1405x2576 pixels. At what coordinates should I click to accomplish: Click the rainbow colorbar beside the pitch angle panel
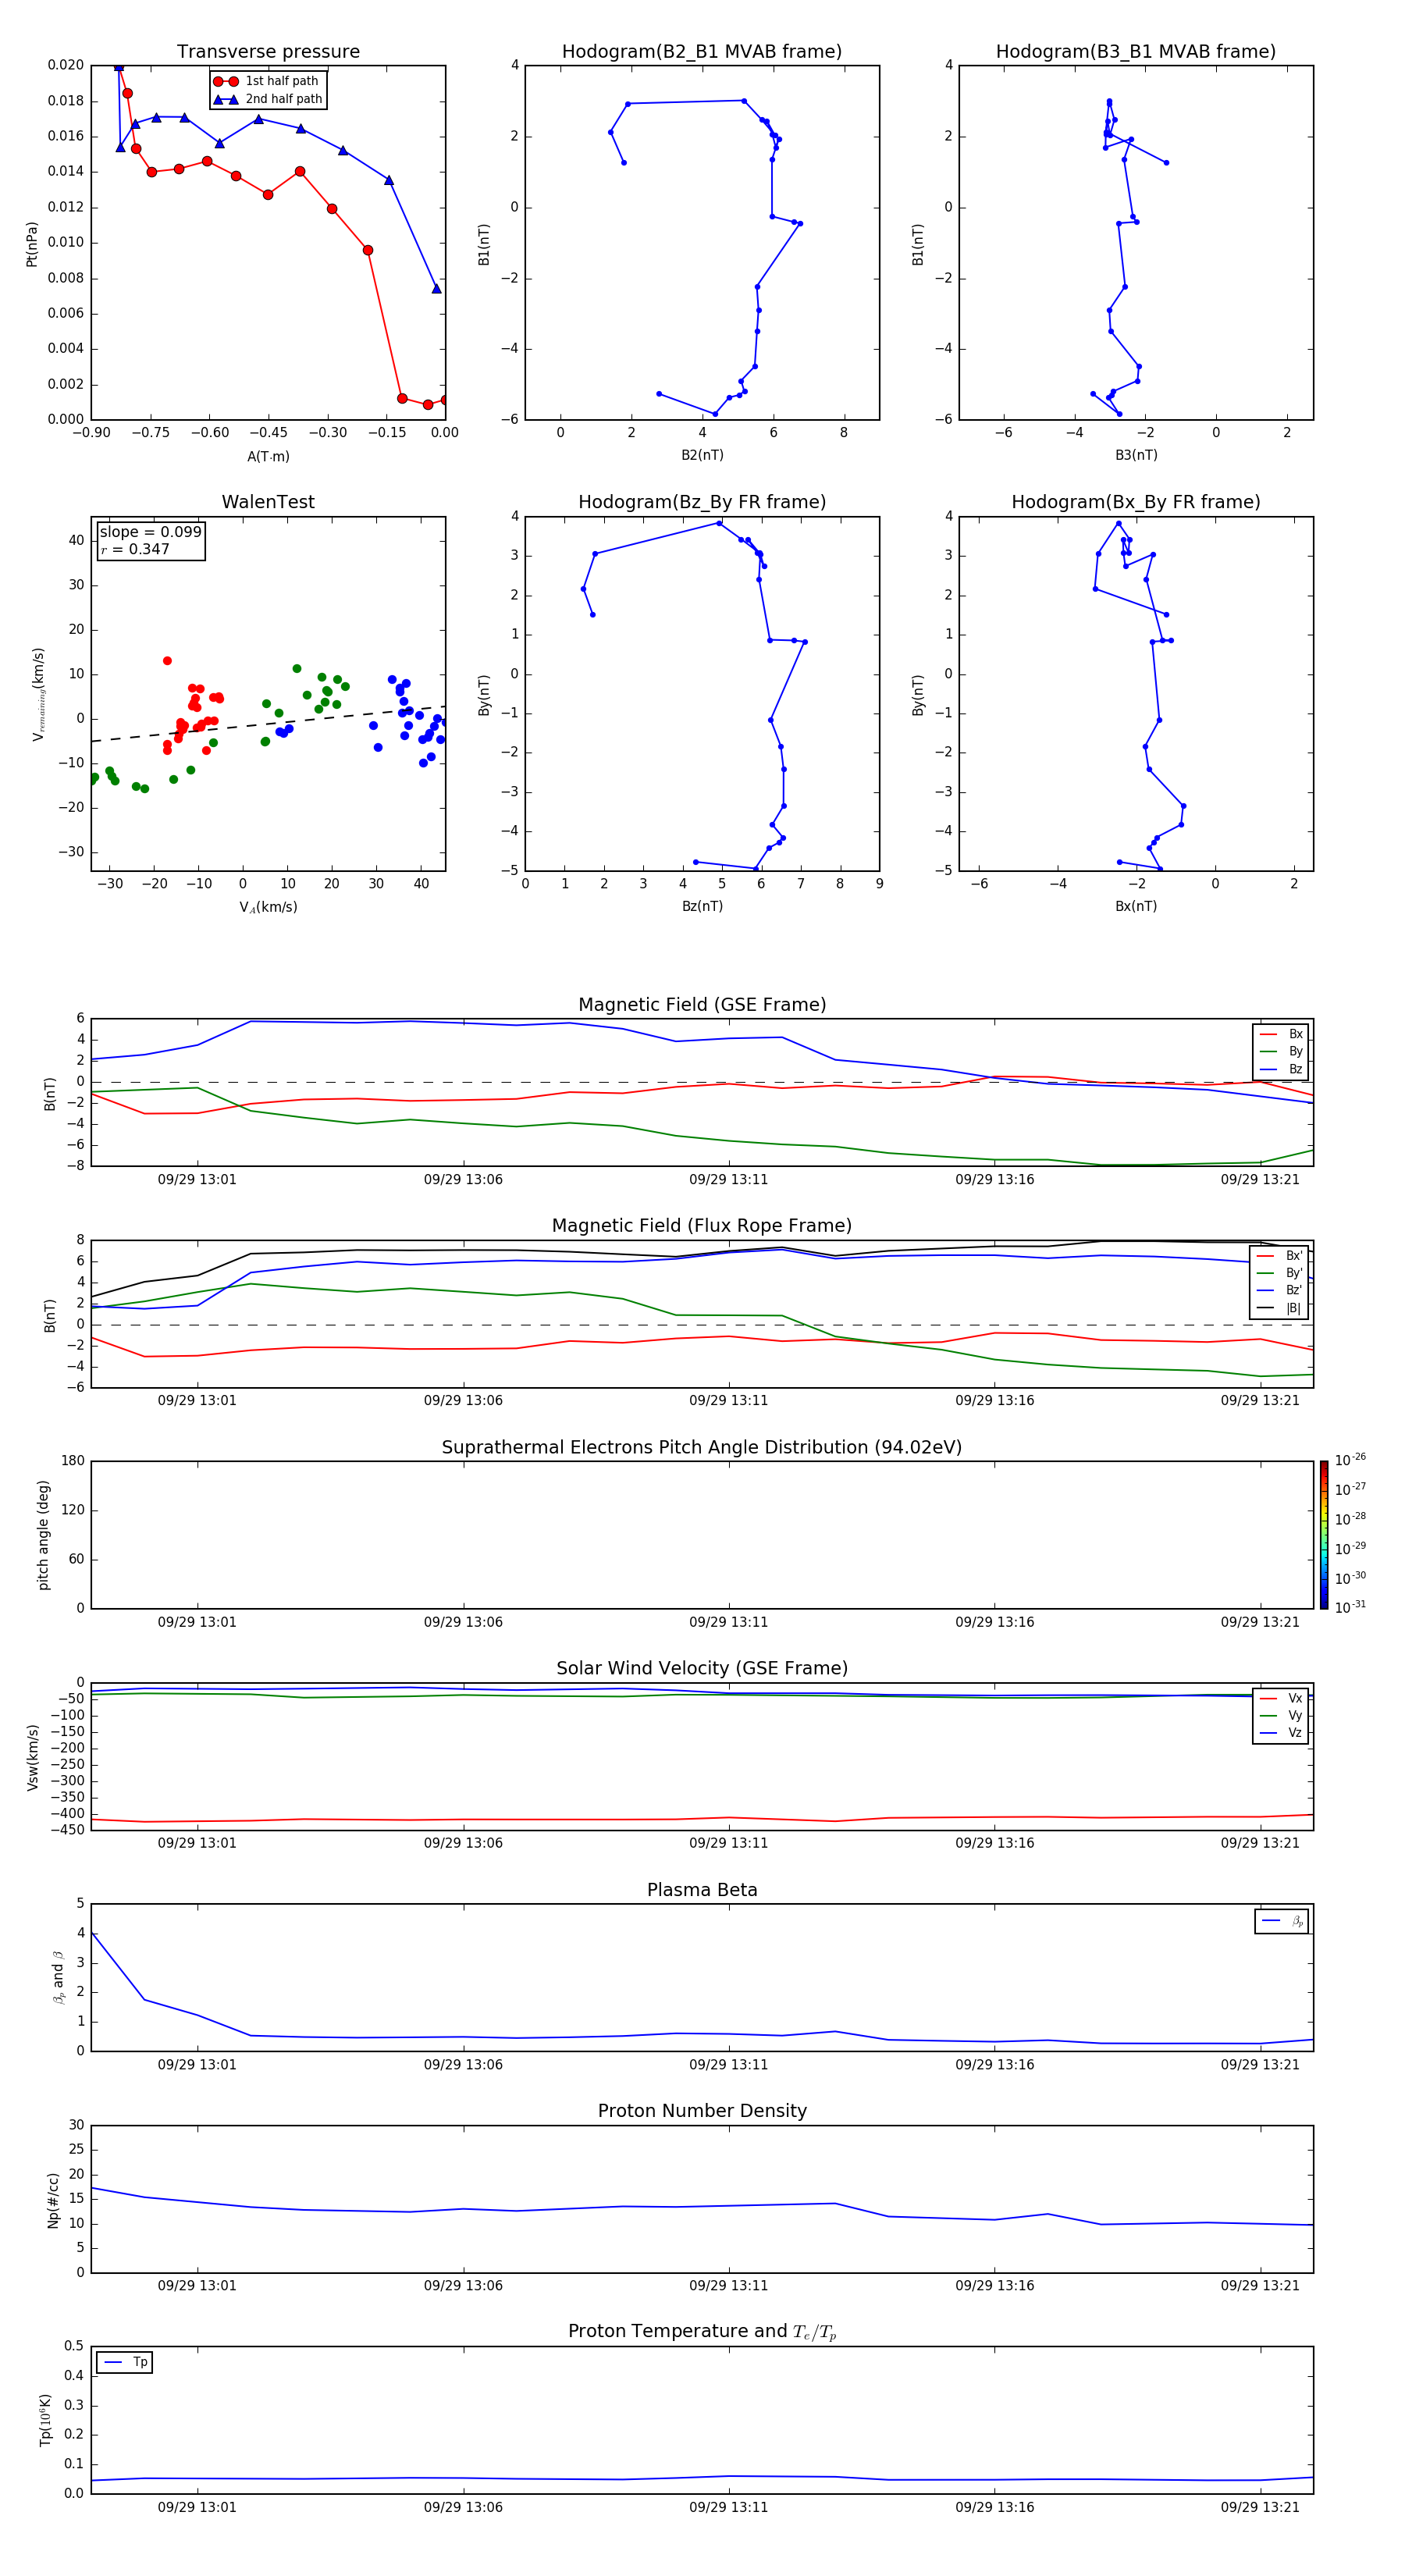pyautogui.click(x=1323, y=1535)
